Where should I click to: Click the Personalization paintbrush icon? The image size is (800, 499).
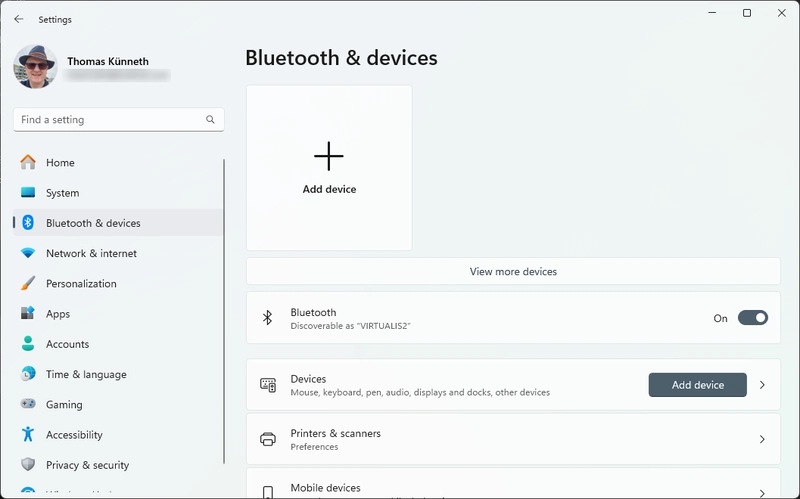coord(28,283)
